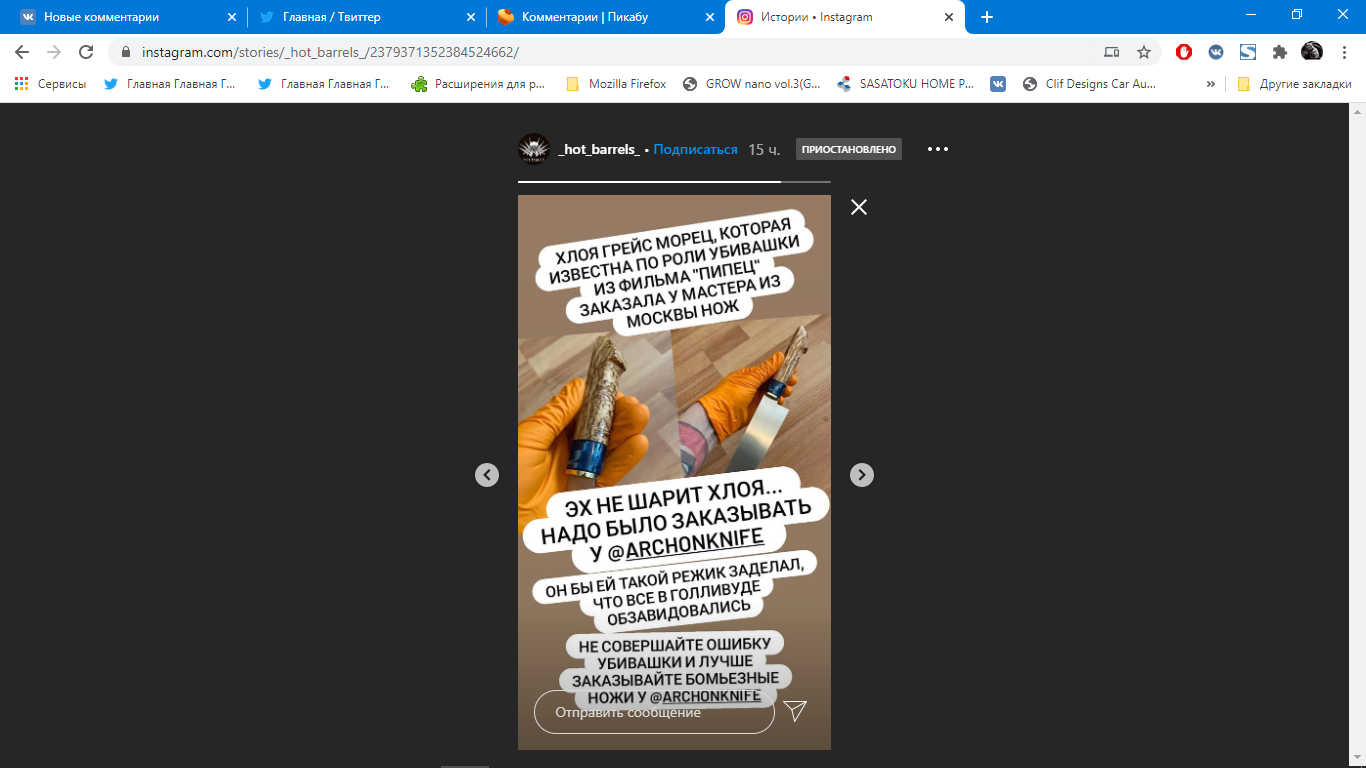
Task: Open the story's three-dot options menu
Action: [x=937, y=149]
